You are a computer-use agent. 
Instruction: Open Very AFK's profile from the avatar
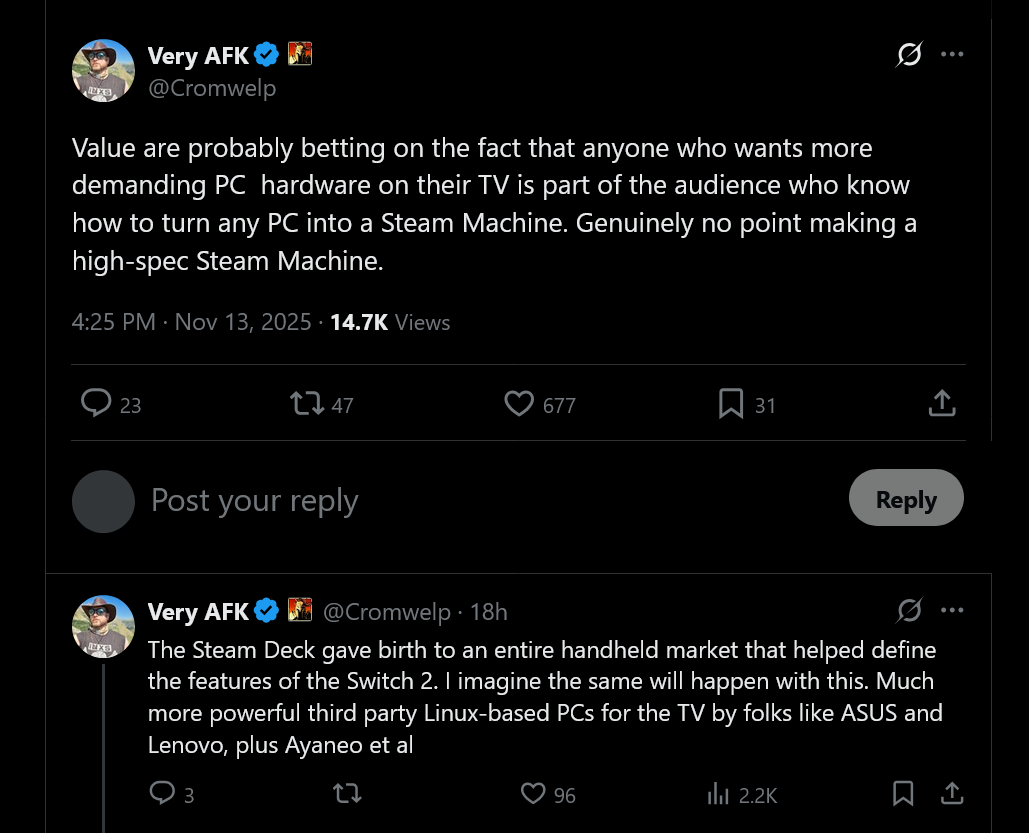click(x=103, y=70)
